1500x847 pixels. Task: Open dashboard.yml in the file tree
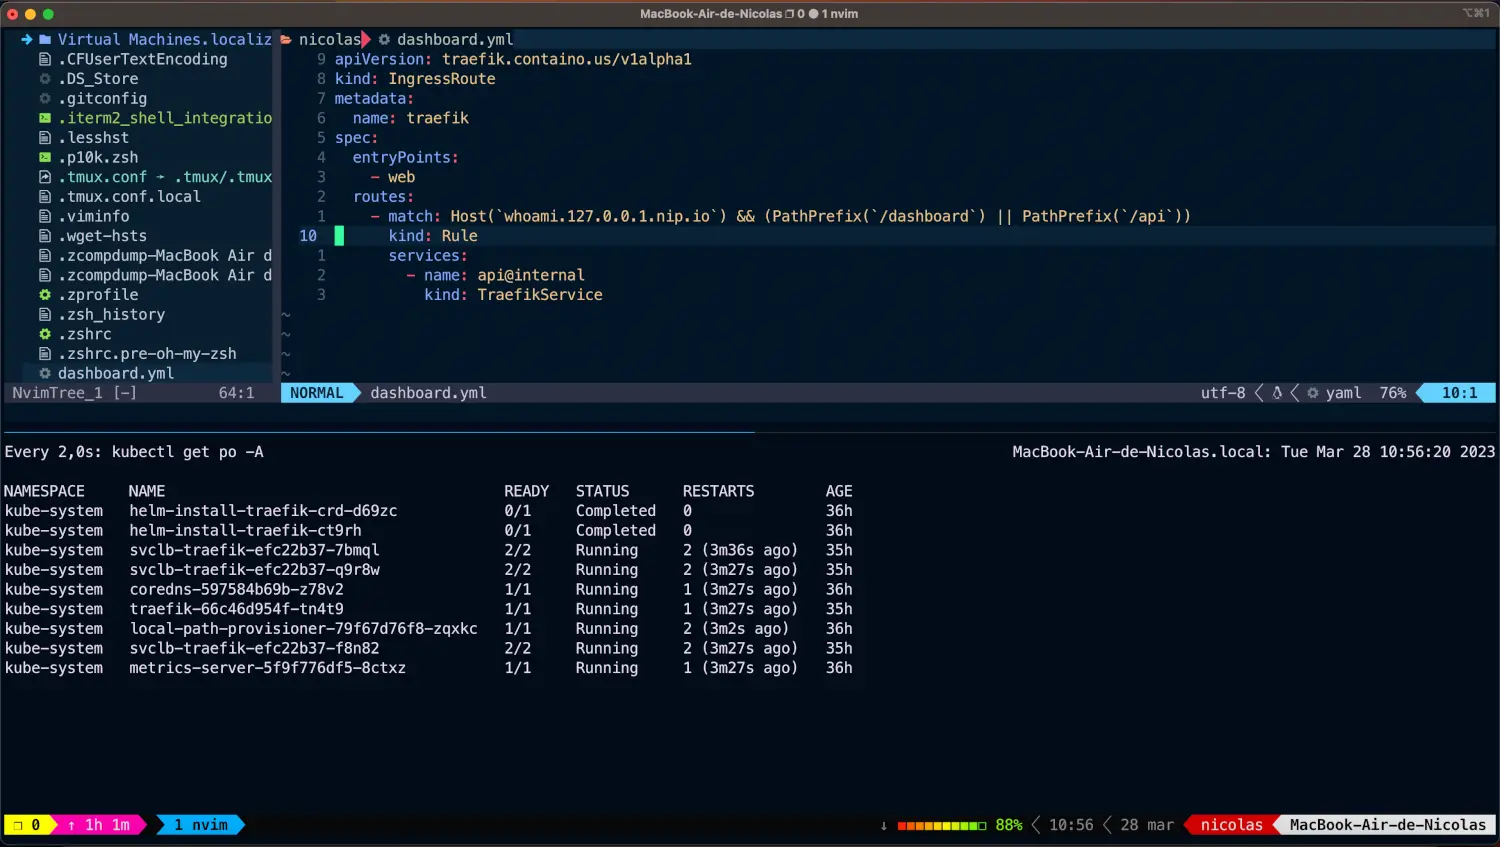point(115,373)
